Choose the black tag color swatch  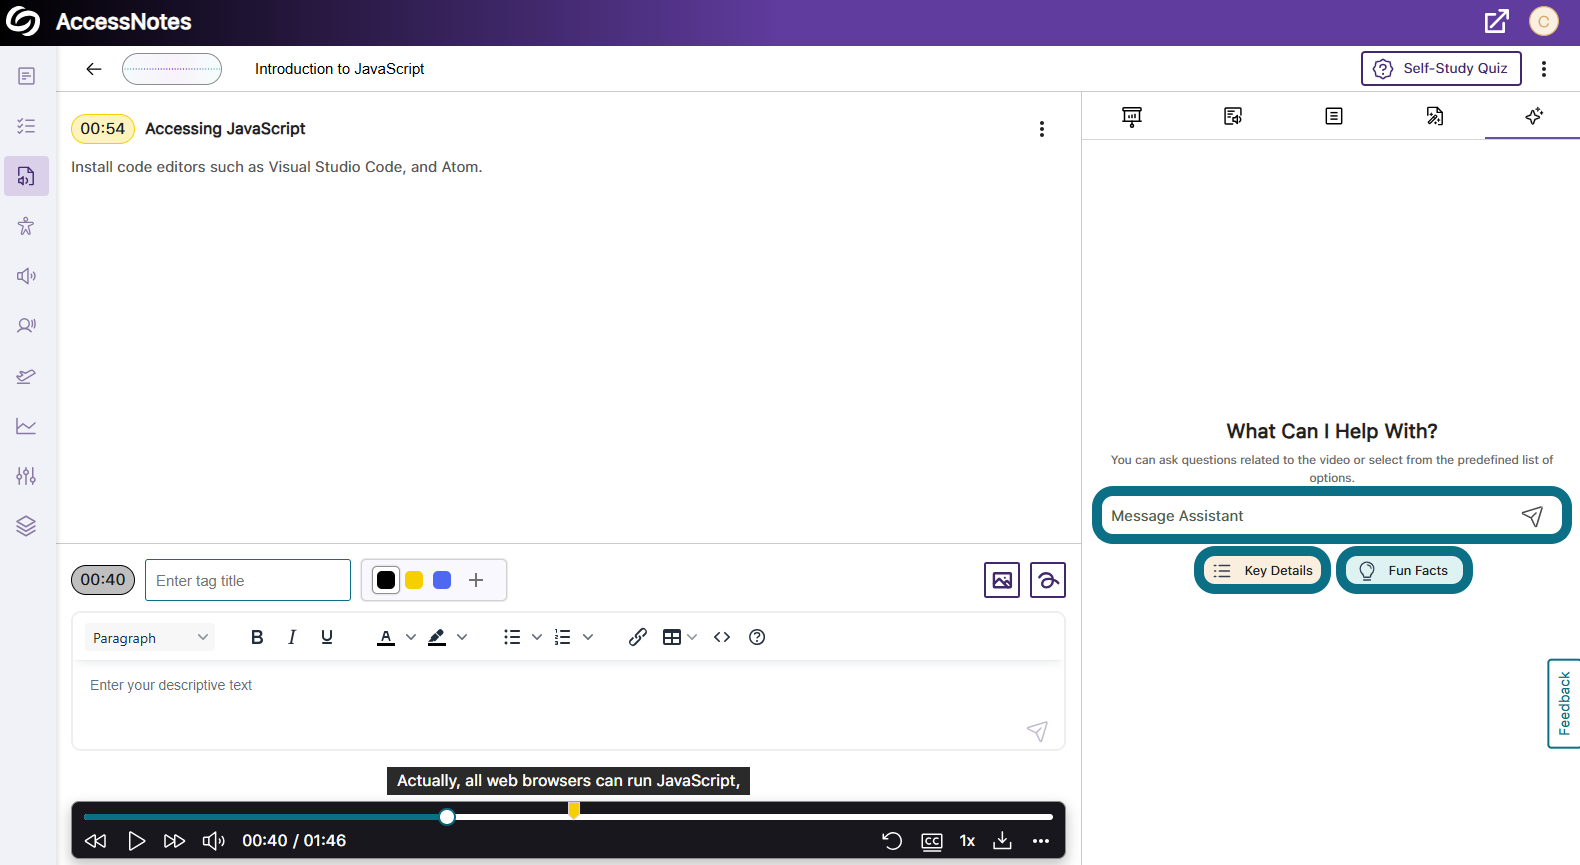pos(386,580)
